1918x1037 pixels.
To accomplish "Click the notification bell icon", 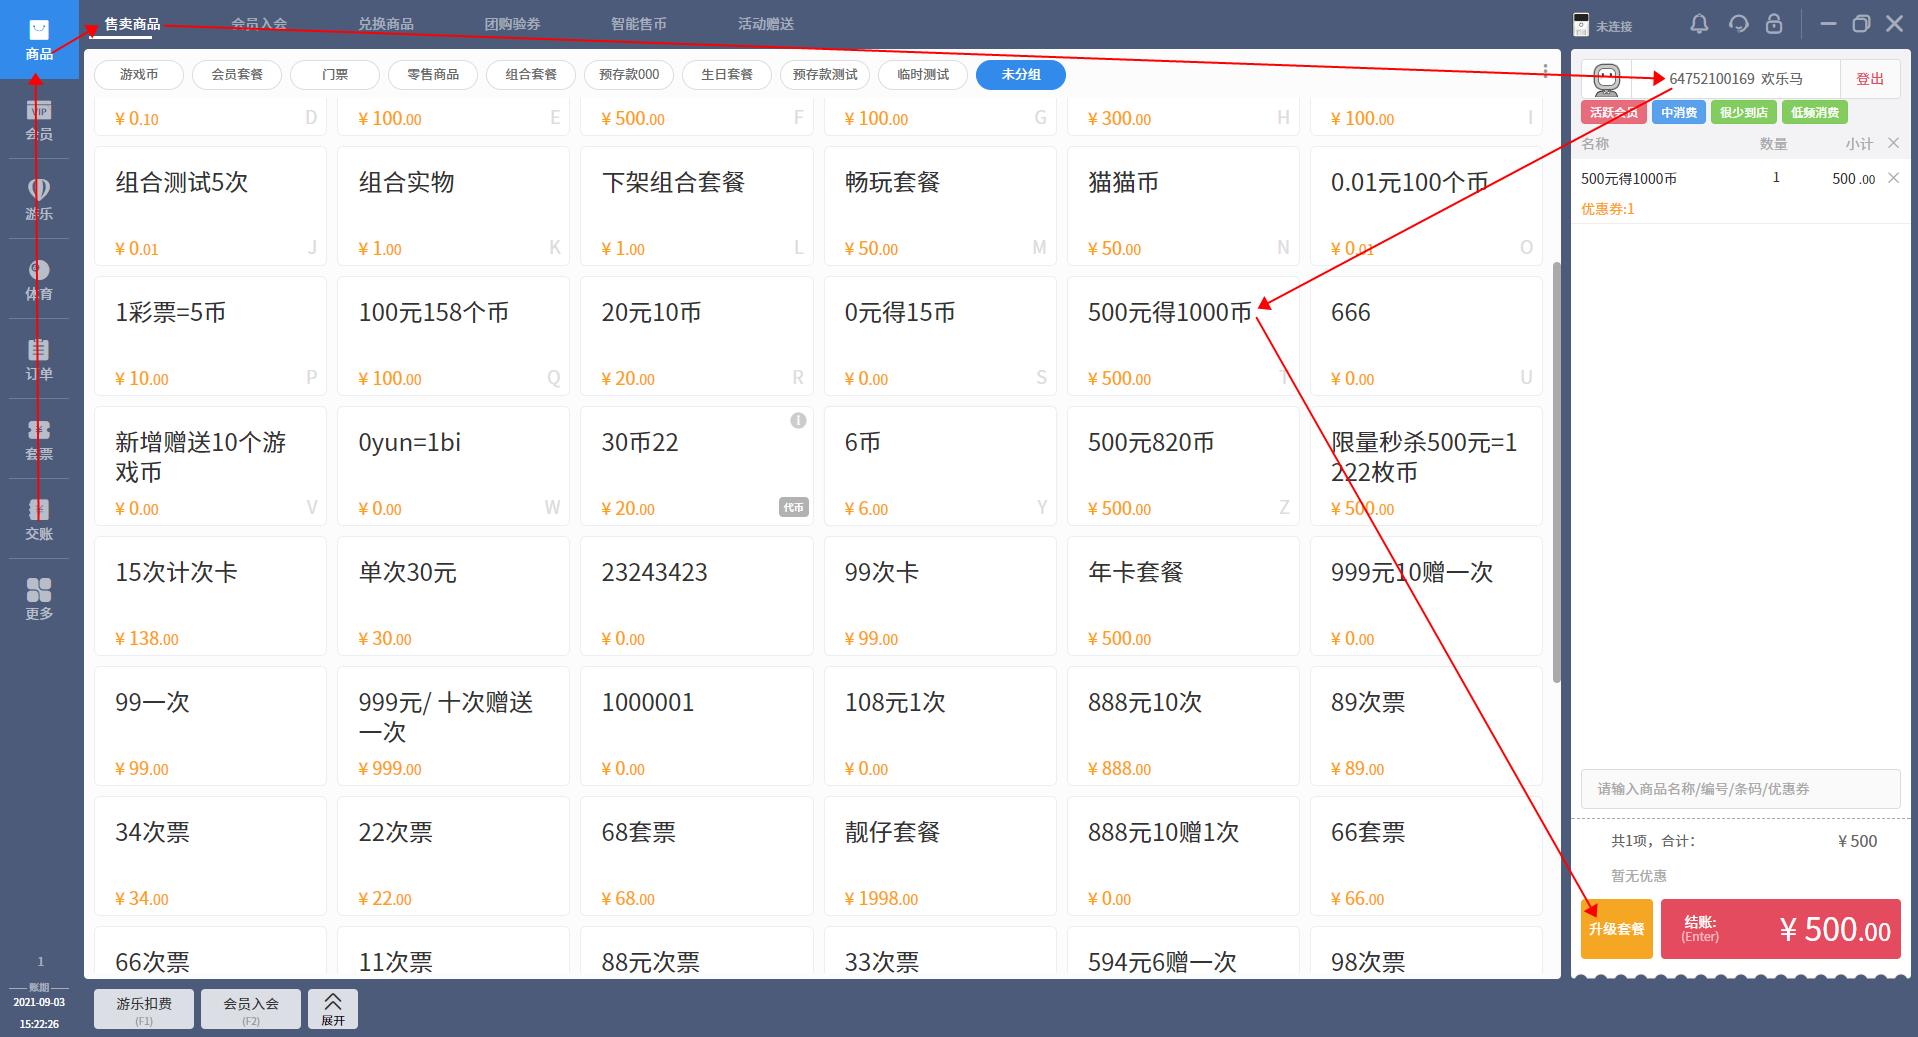I will [x=1699, y=24].
